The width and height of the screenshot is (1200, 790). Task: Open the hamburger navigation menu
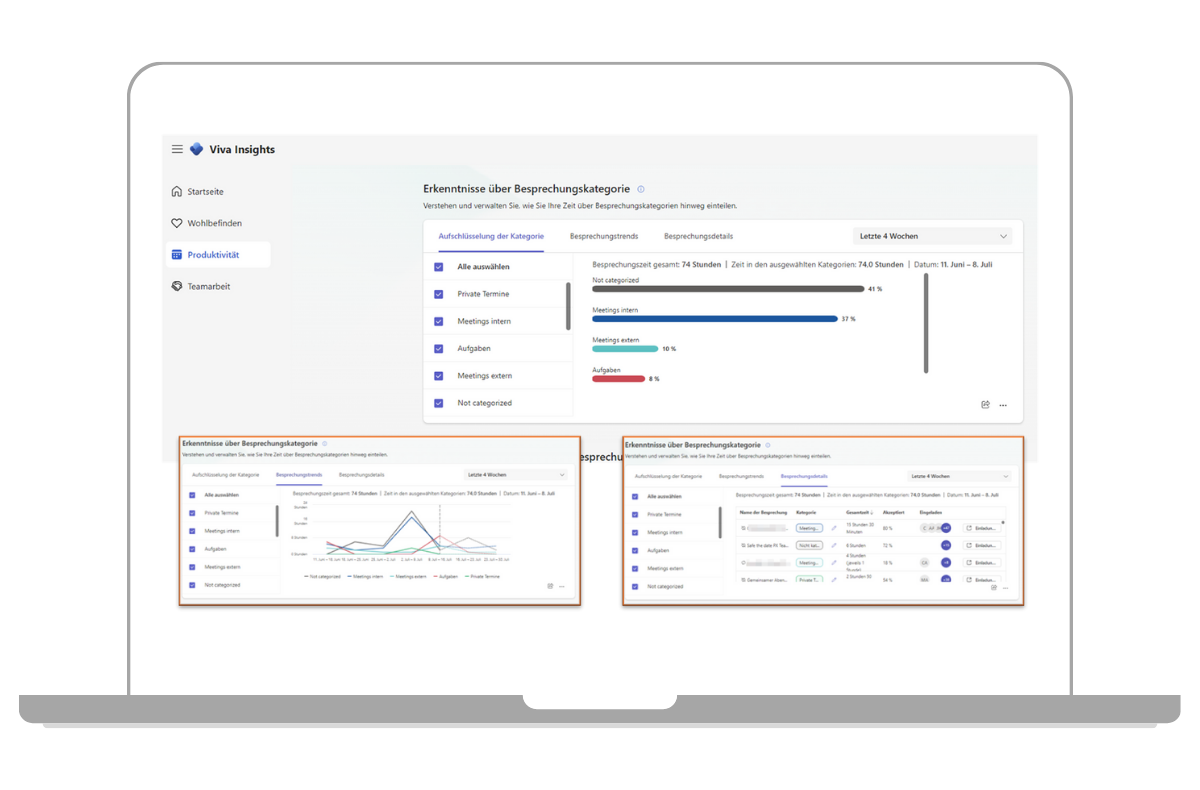point(177,149)
